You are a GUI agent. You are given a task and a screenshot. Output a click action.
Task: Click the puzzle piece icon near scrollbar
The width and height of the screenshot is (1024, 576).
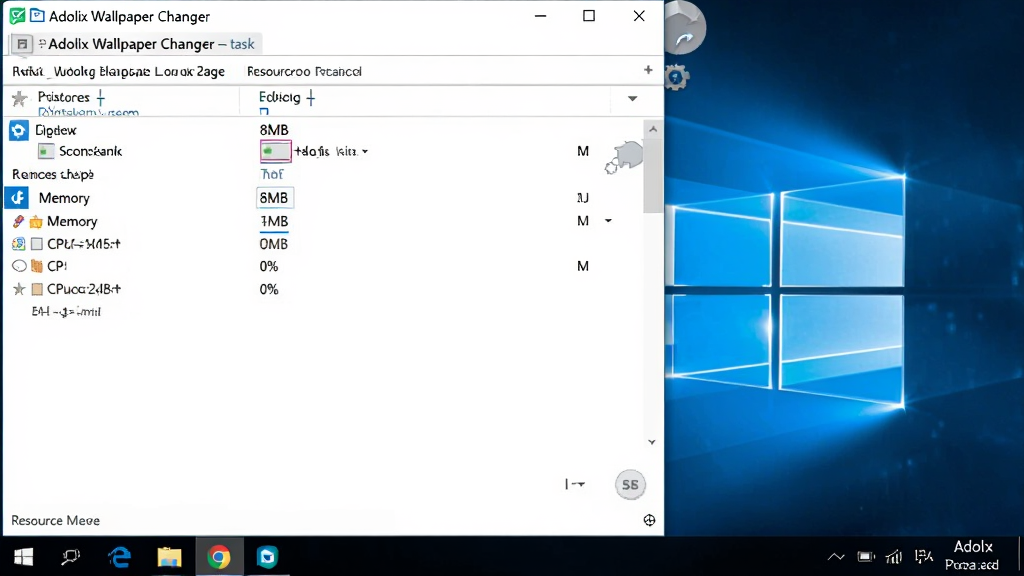pos(624,158)
